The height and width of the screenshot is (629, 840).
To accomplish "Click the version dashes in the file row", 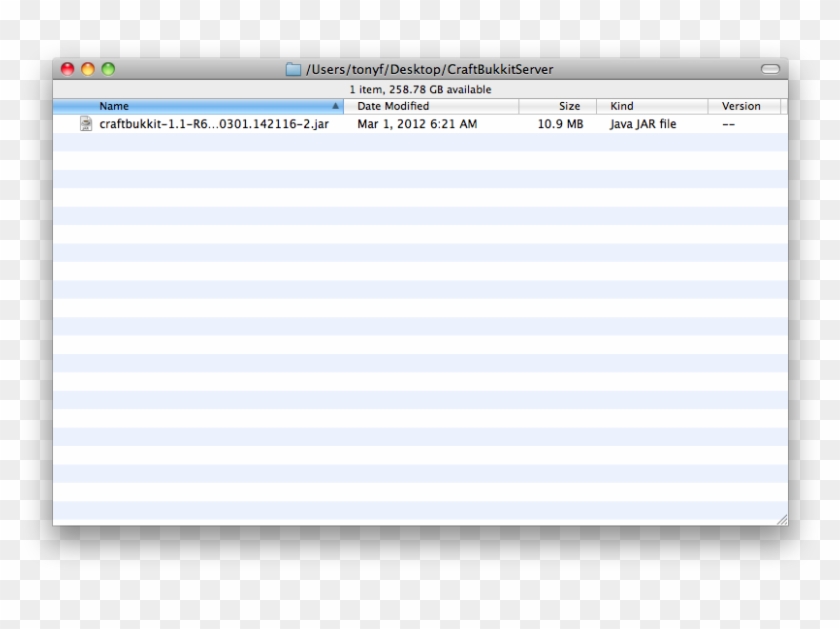I will tap(728, 125).
